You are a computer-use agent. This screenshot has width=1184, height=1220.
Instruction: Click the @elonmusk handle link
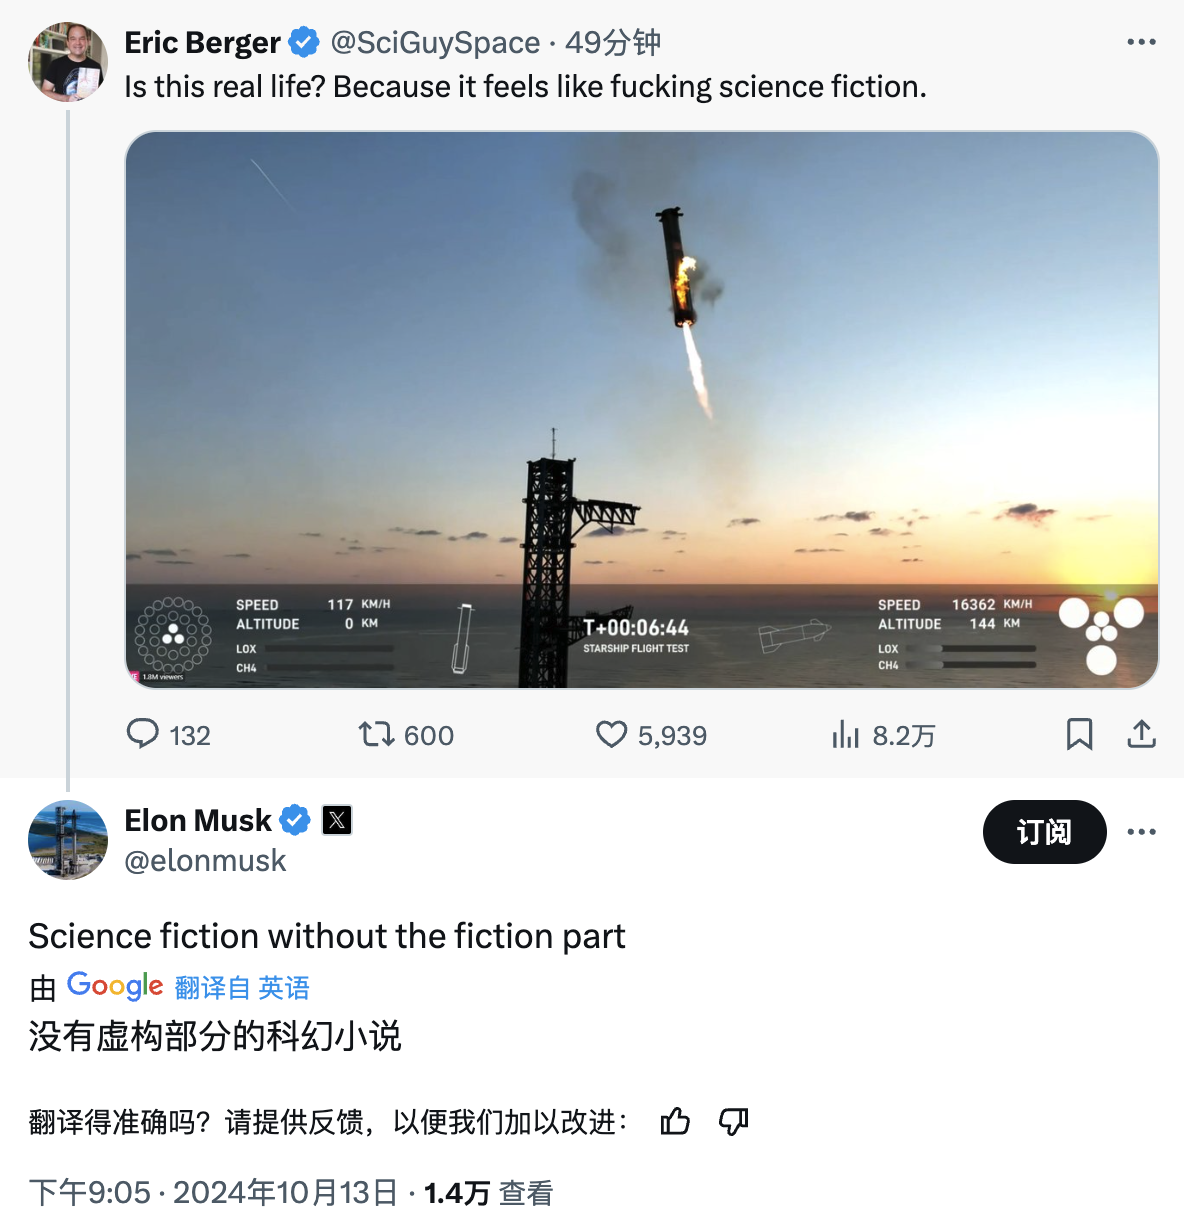[x=205, y=861]
